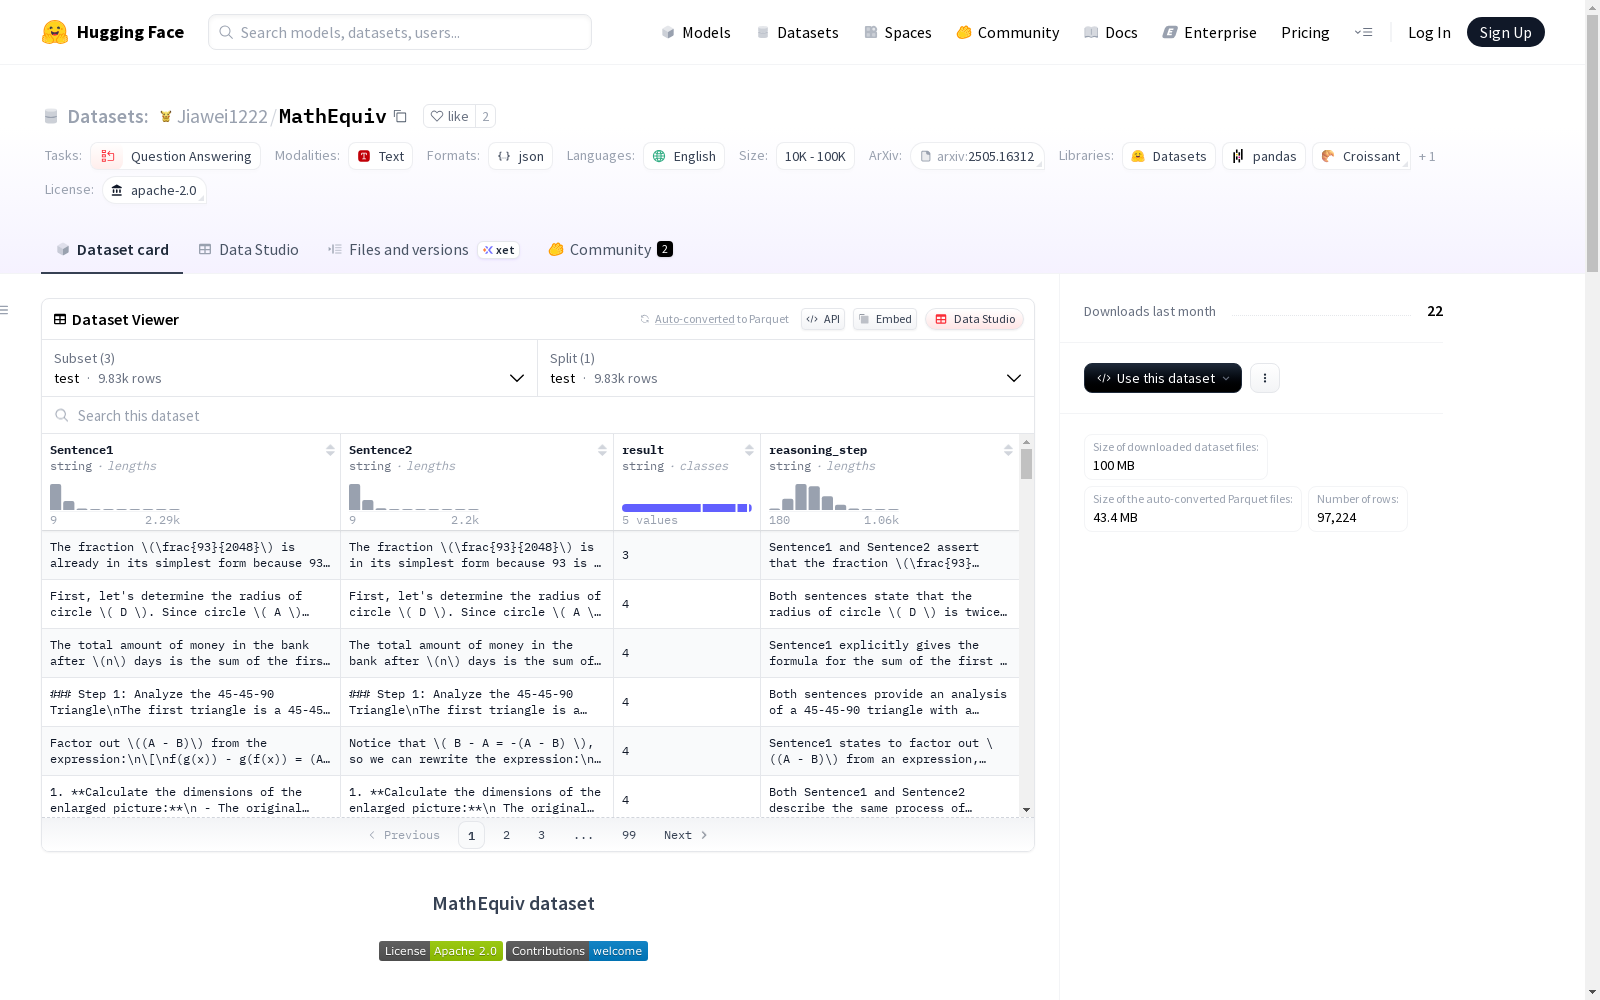Open the Split dropdown
1600x1000 pixels.
pos(786,368)
